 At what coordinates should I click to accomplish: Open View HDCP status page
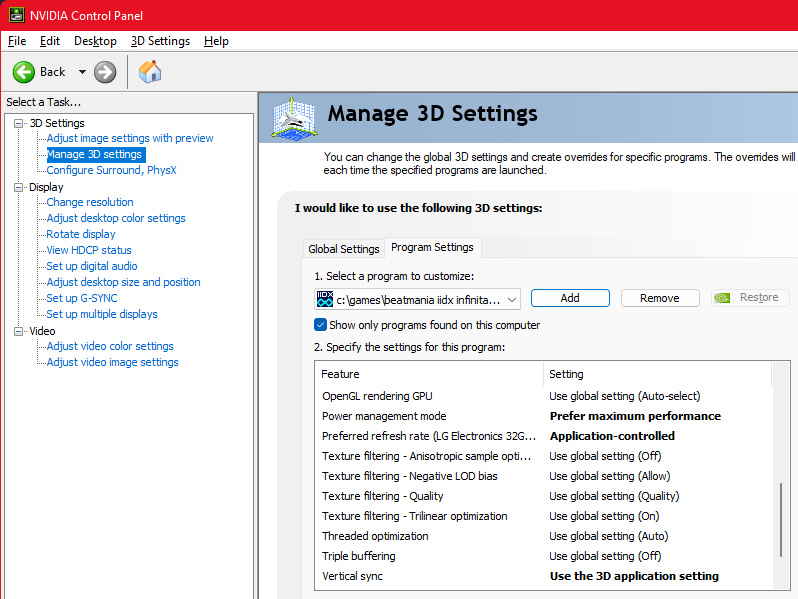click(89, 250)
